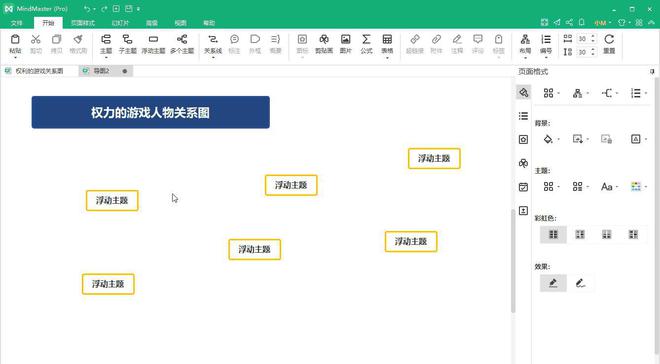This screenshot has width=660, height=364.
Task: Select the second rainbow color mode
Action: coord(580,234)
